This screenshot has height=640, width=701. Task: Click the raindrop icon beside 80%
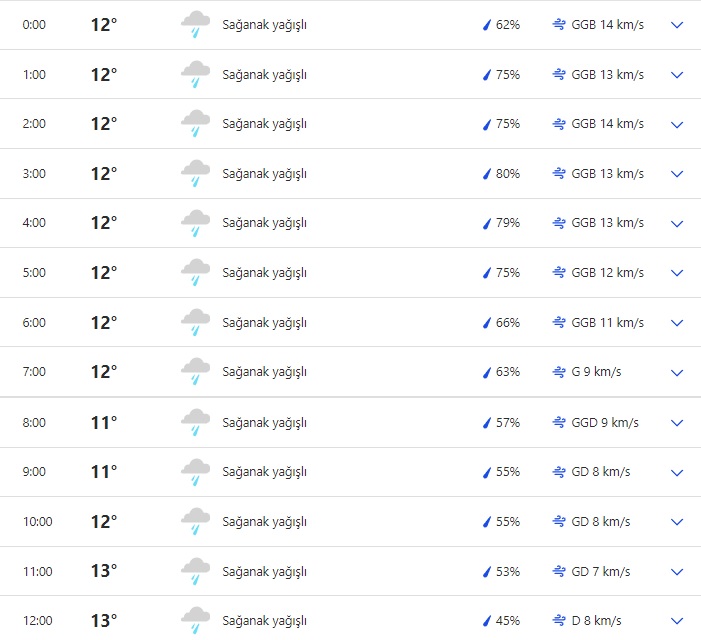[x=487, y=174]
